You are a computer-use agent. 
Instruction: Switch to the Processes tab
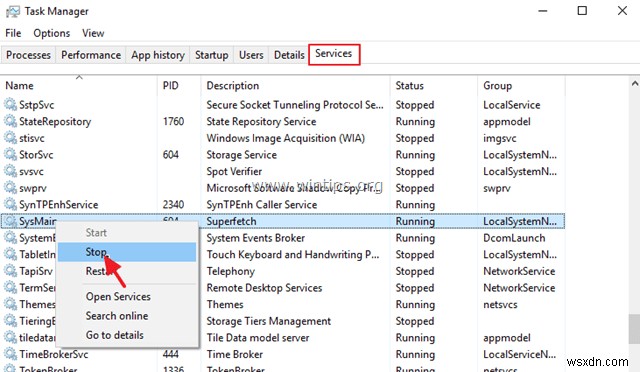[28, 55]
